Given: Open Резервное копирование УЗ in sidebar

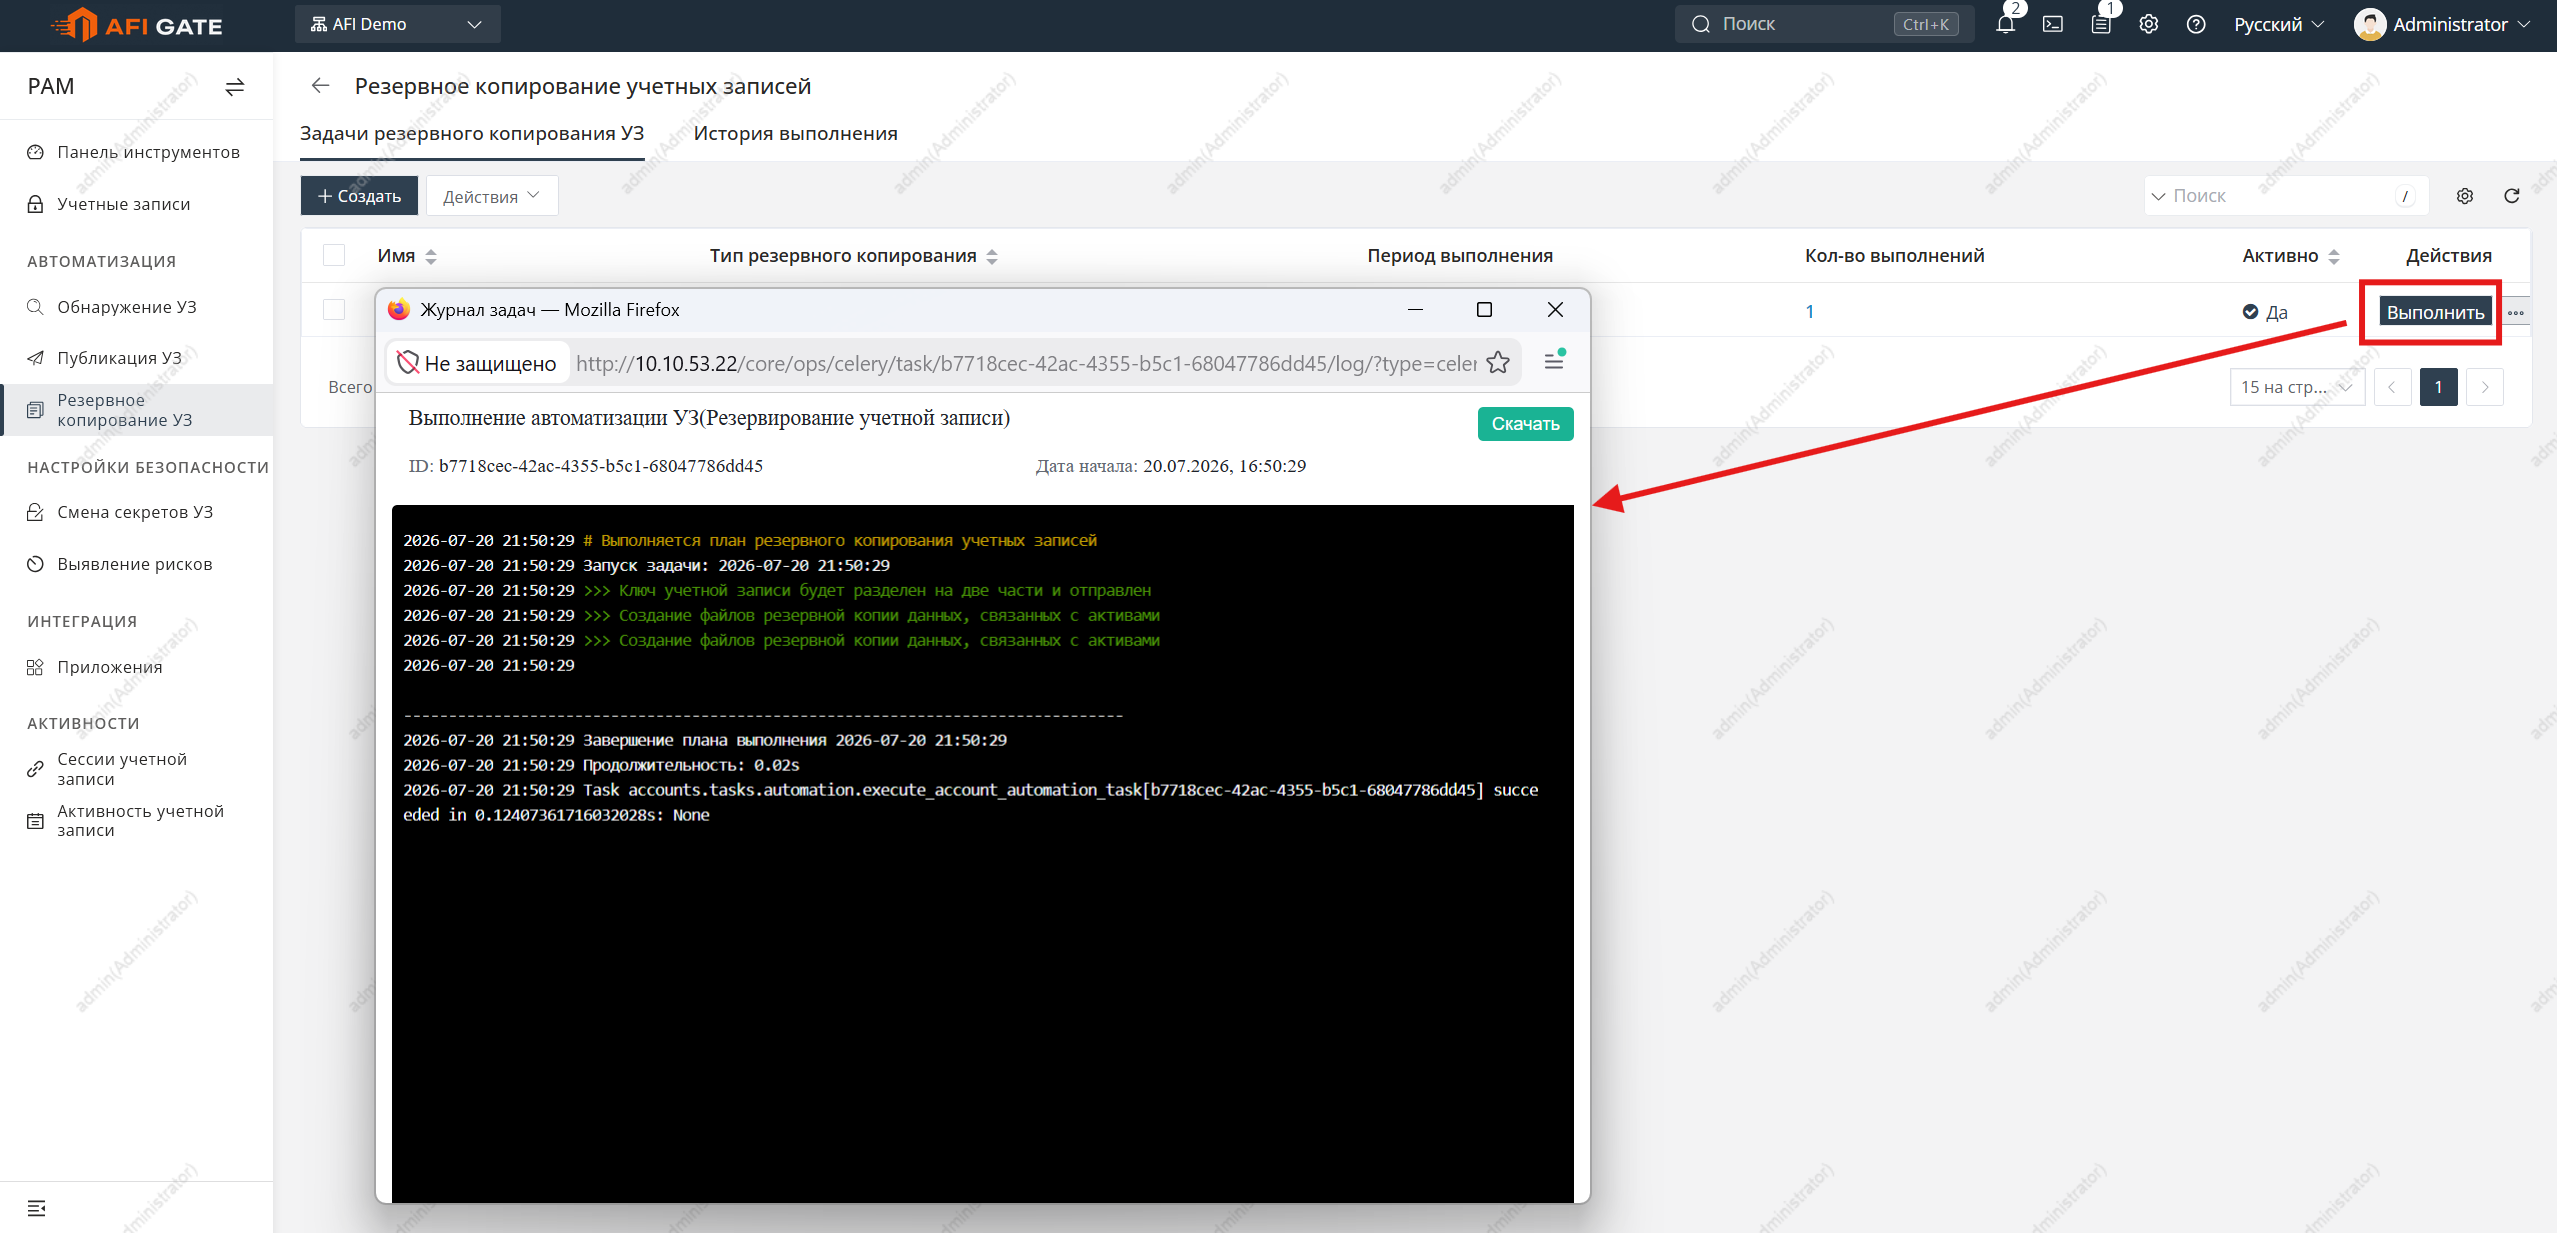Looking at the screenshot, I should 137,410.
